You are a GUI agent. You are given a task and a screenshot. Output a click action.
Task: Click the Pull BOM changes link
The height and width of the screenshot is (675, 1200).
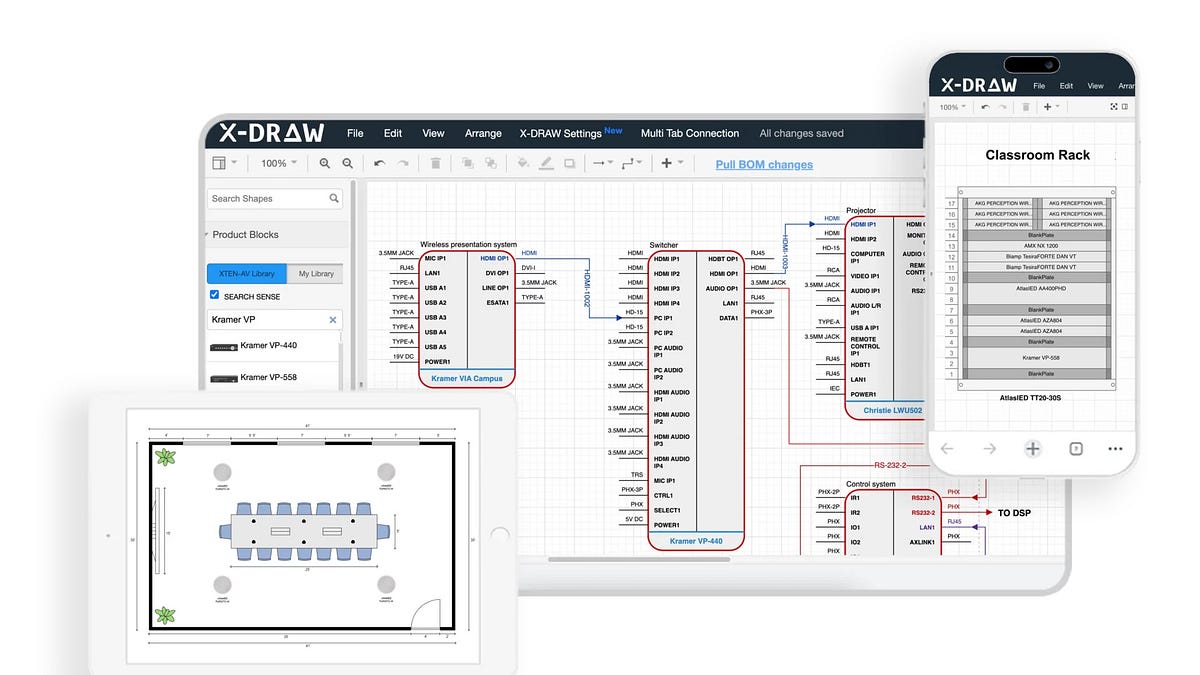click(764, 164)
